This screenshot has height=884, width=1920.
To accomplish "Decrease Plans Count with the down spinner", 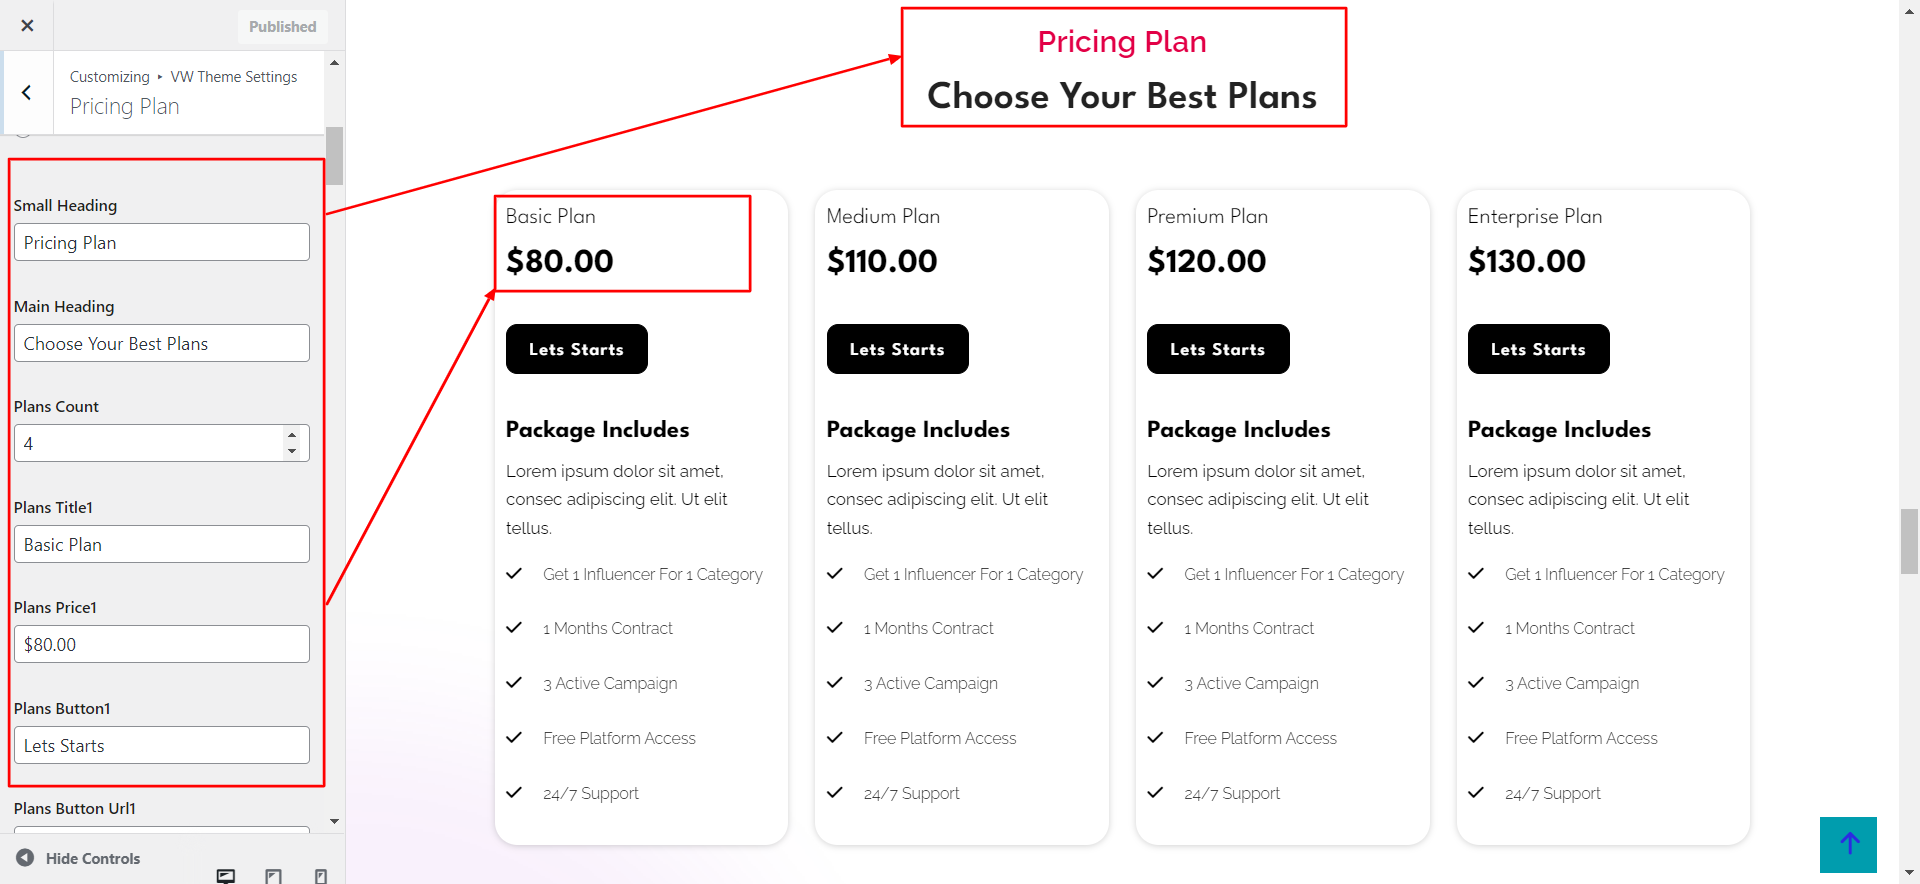I will pyautogui.click(x=292, y=451).
